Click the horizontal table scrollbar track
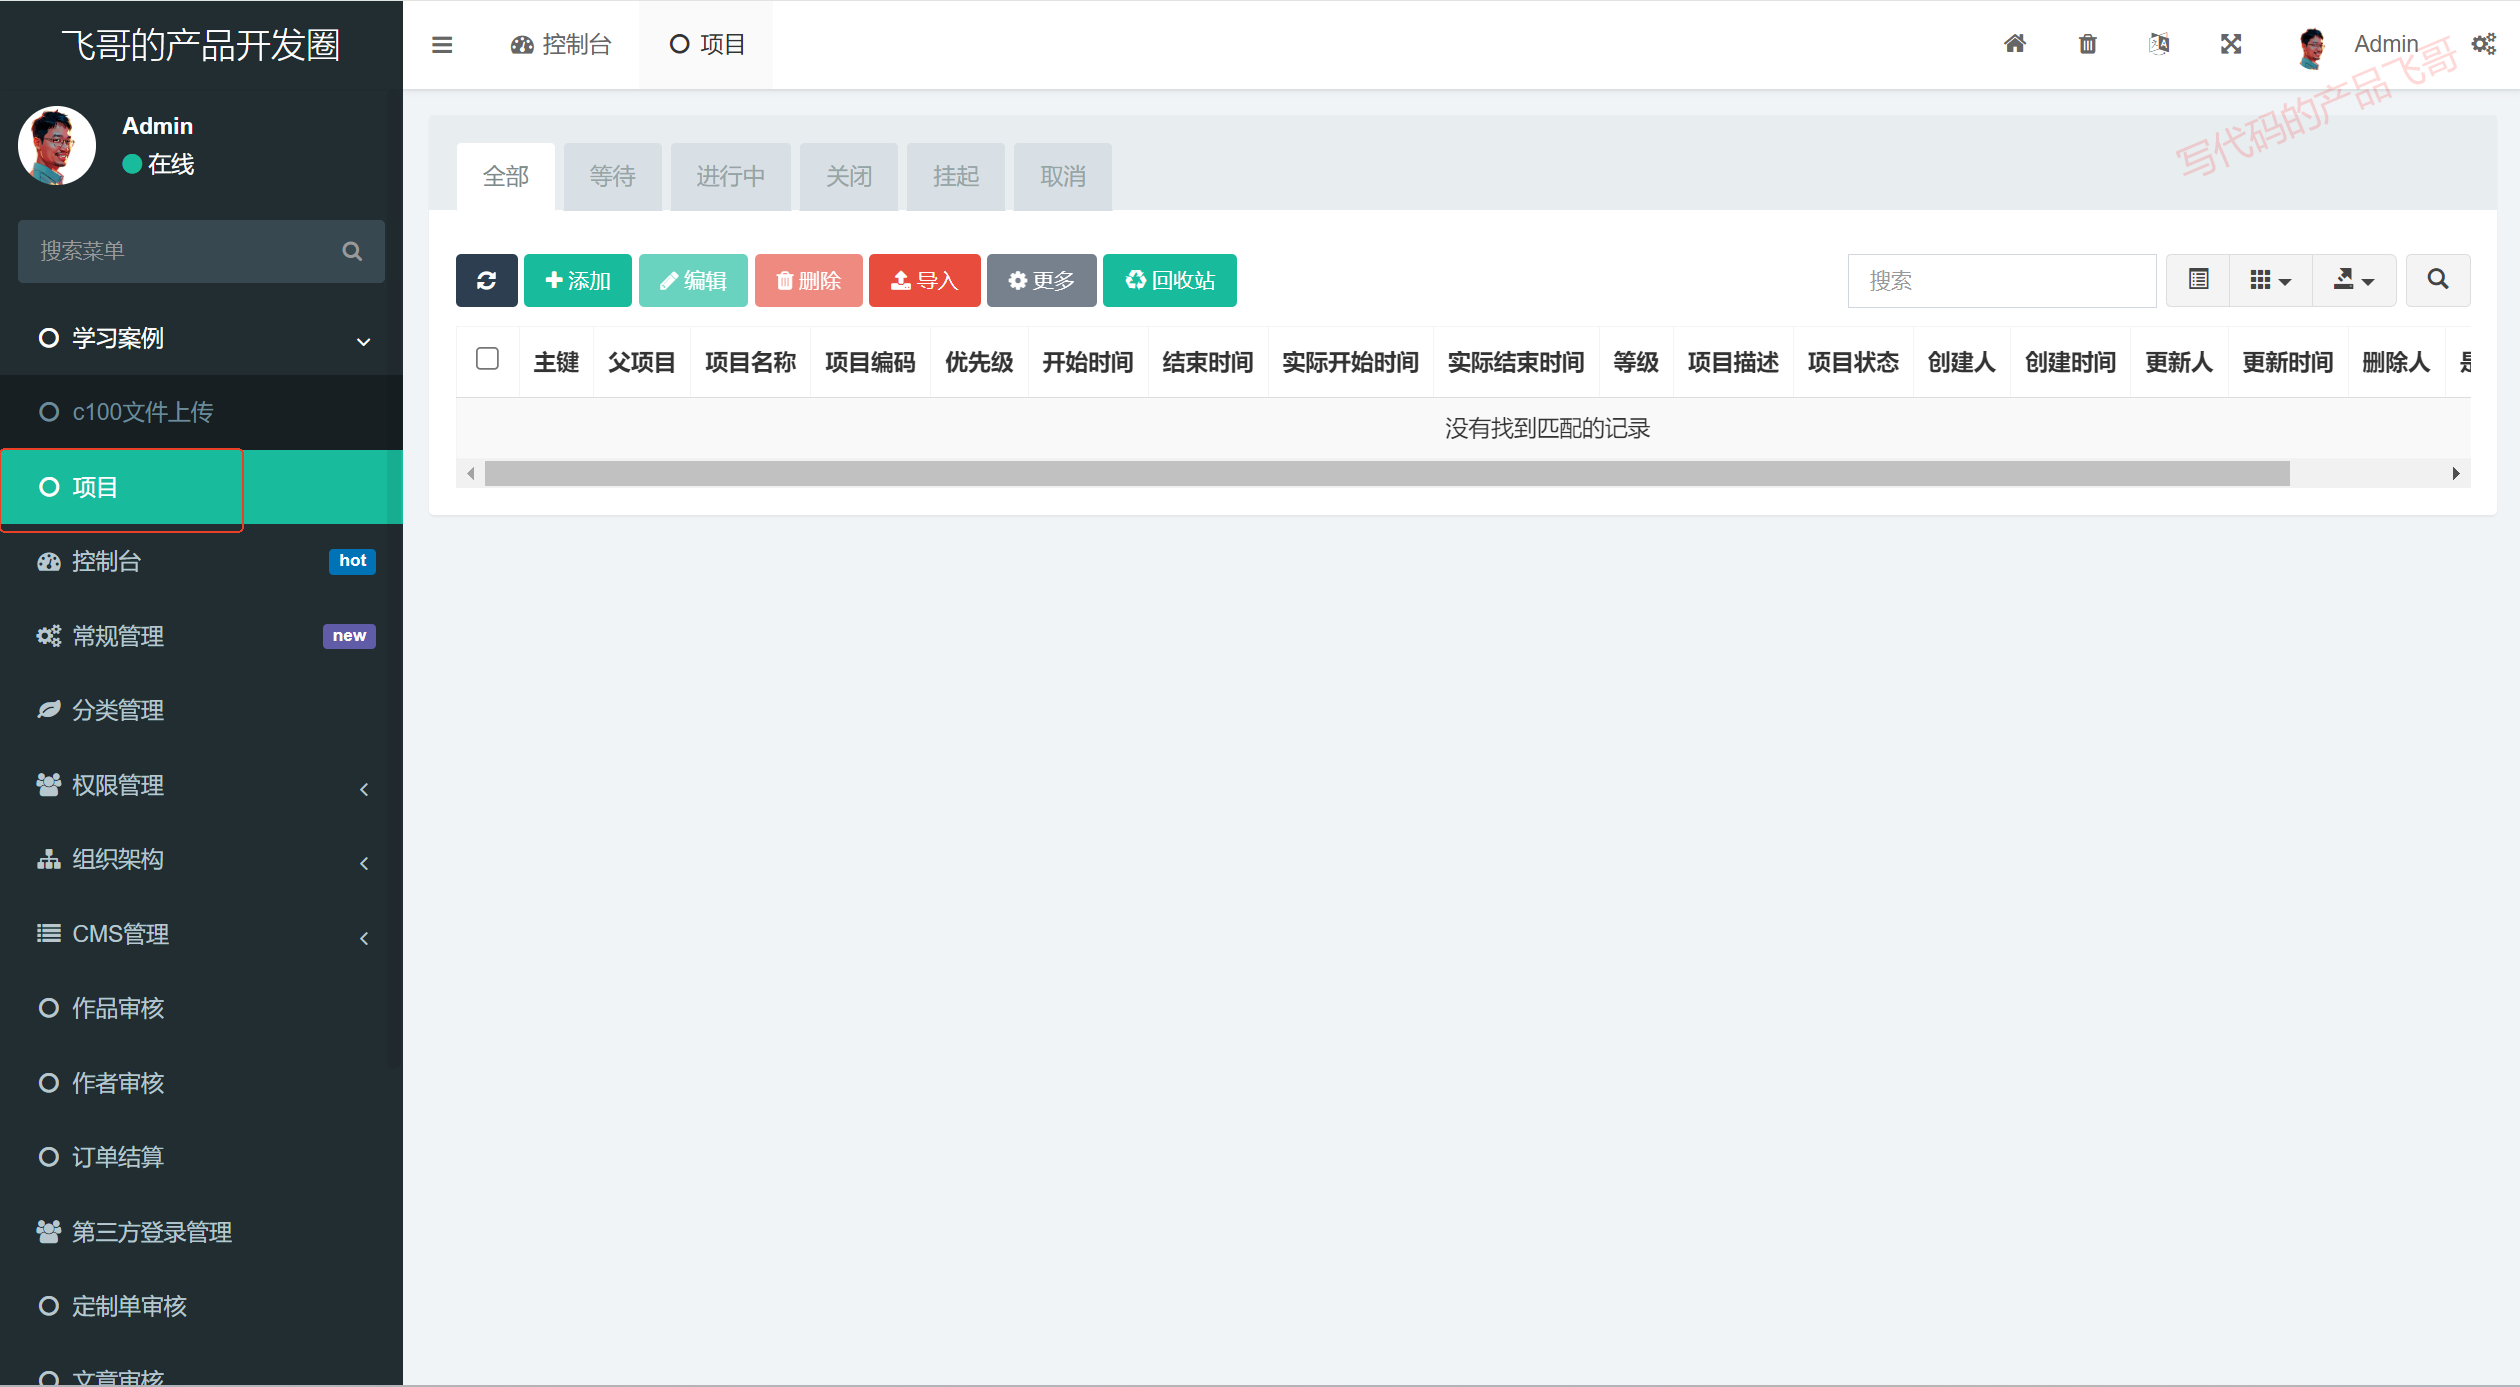The height and width of the screenshot is (1387, 2520). [x=2370, y=474]
